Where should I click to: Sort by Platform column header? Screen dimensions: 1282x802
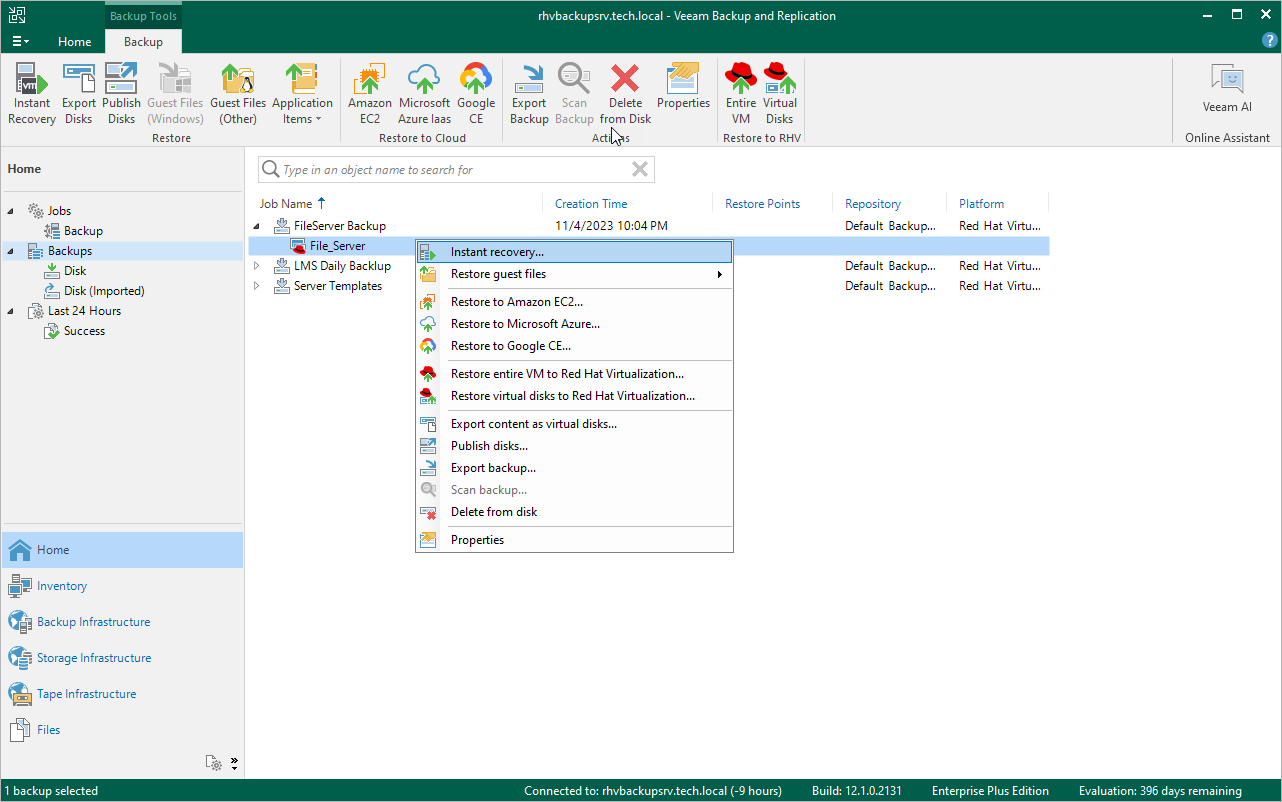pyautogui.click(x=982, y=204)
